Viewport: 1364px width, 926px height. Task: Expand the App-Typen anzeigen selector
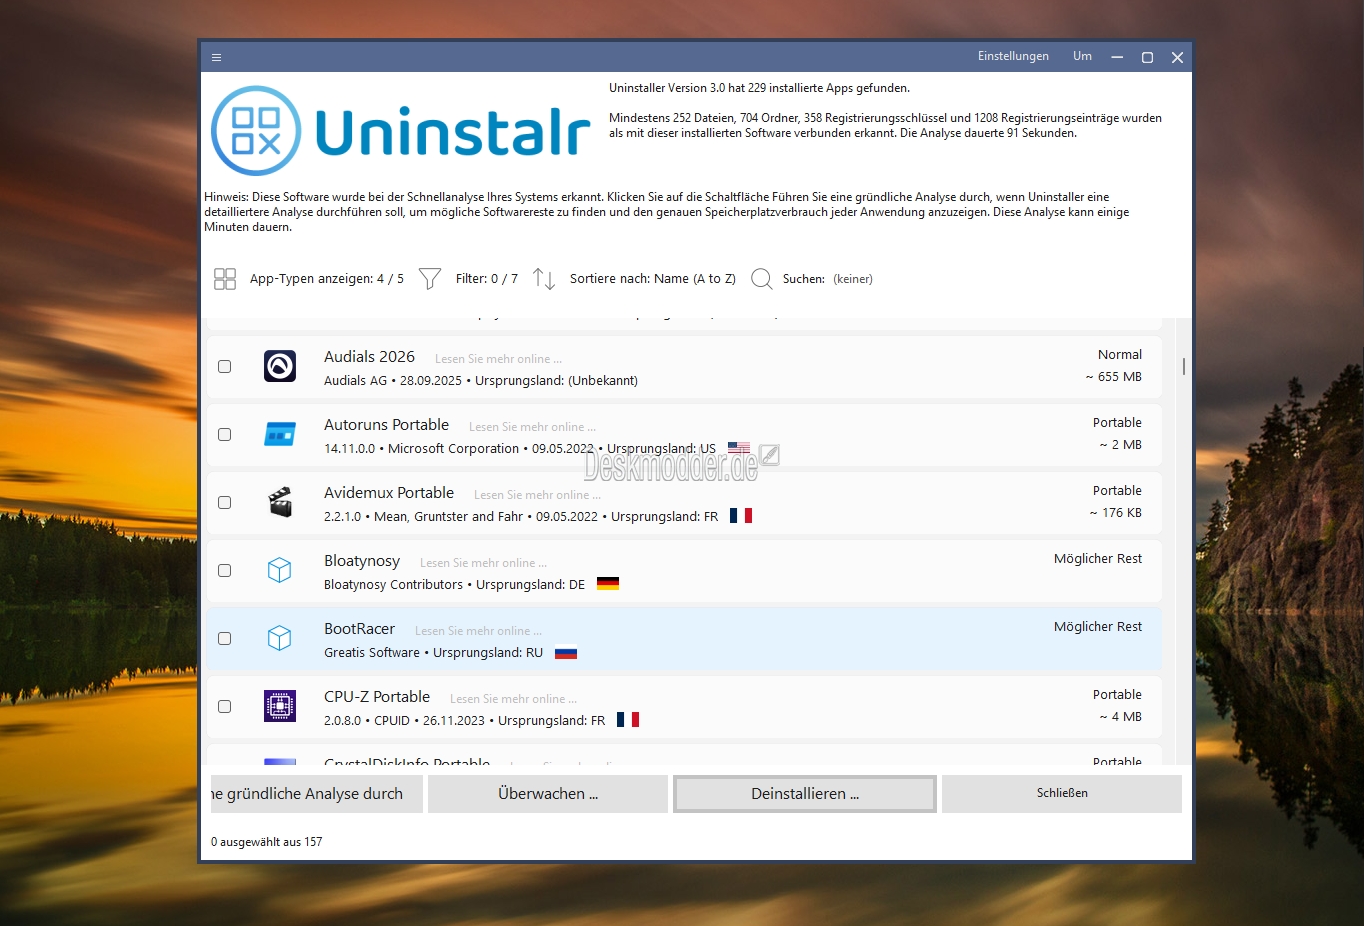(326, 279)
